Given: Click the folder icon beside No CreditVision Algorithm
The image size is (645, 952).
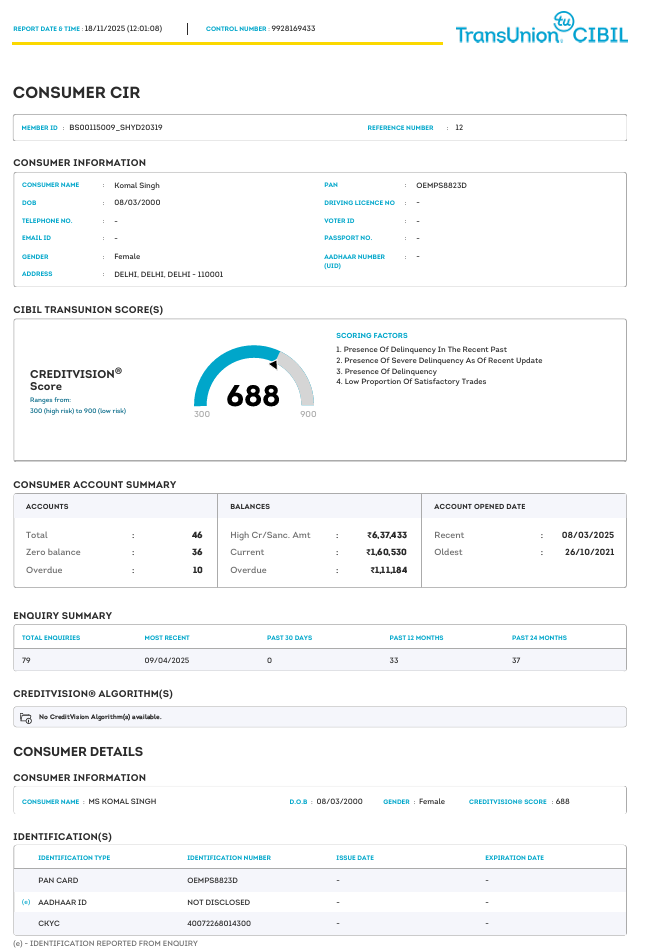Looking at the screenshot, I should coord(26,717).
